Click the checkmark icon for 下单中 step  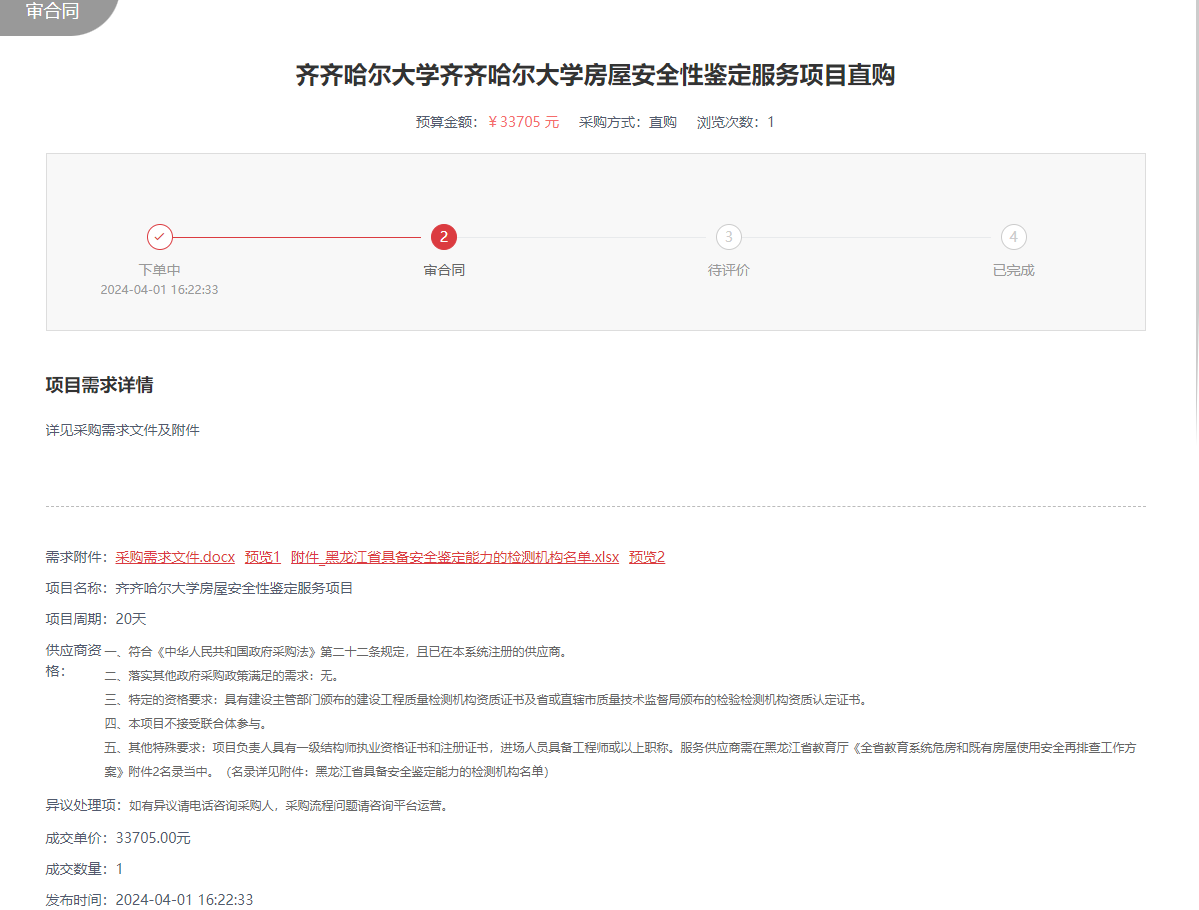[x=160, y=237]
